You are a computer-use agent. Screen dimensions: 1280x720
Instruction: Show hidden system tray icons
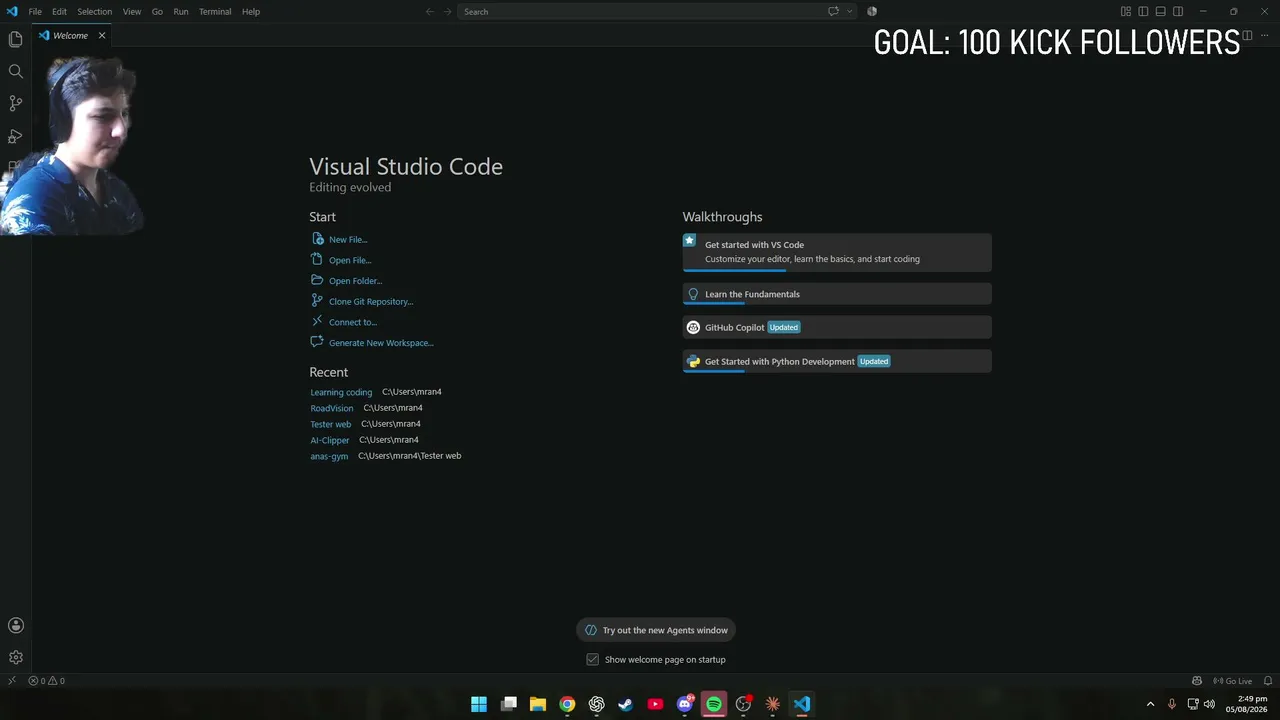[1150, 704]
